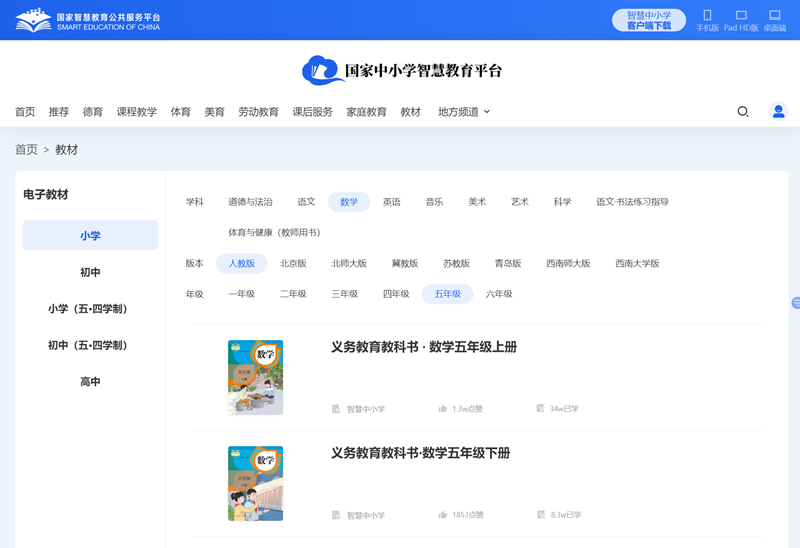Select the 苏教版 edition

click(456, 263)
